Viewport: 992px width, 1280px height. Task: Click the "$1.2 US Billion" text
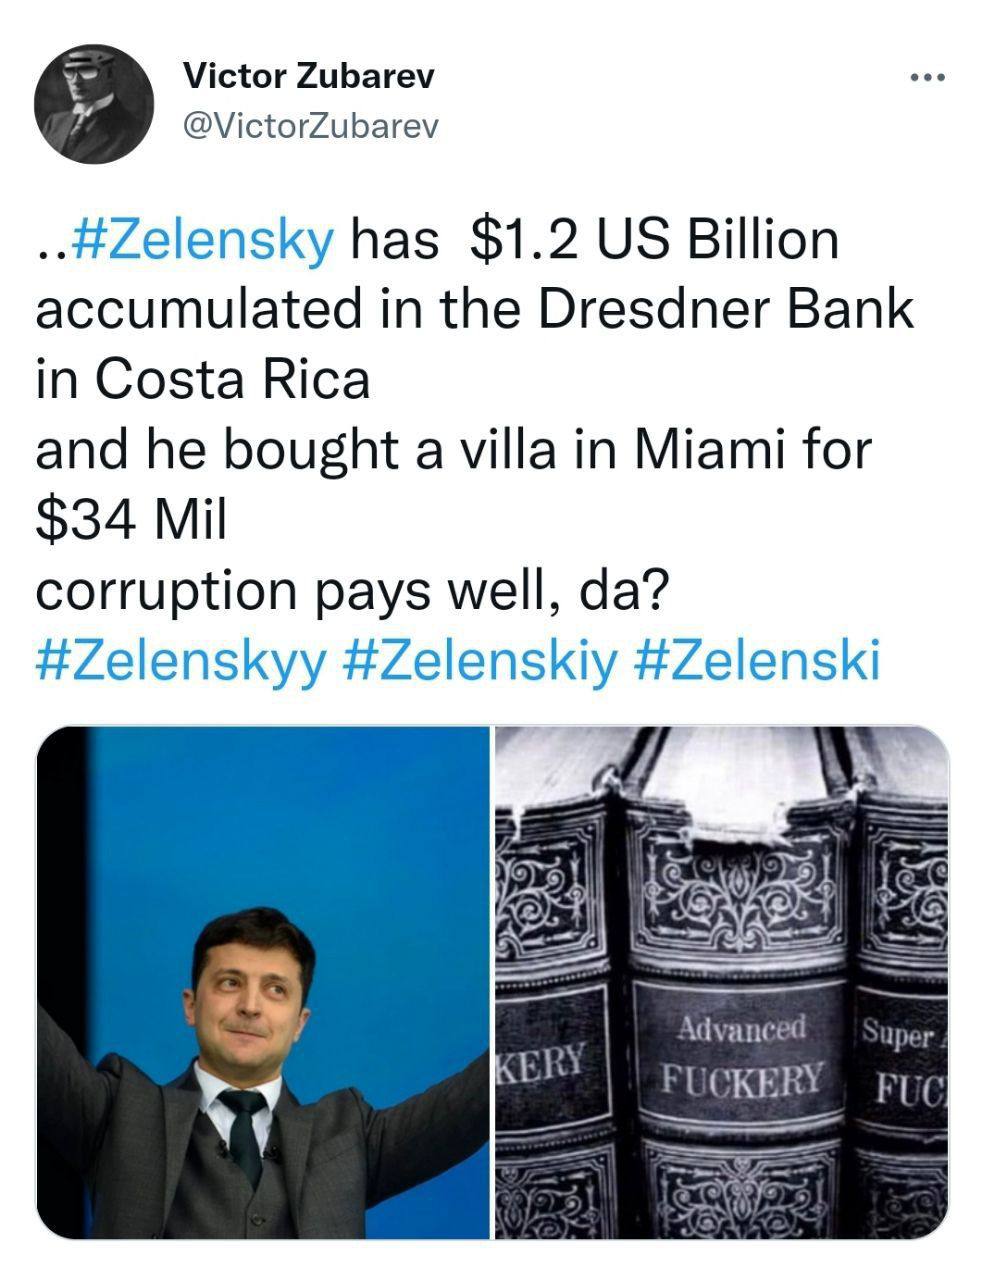click(x=653, y=242)
